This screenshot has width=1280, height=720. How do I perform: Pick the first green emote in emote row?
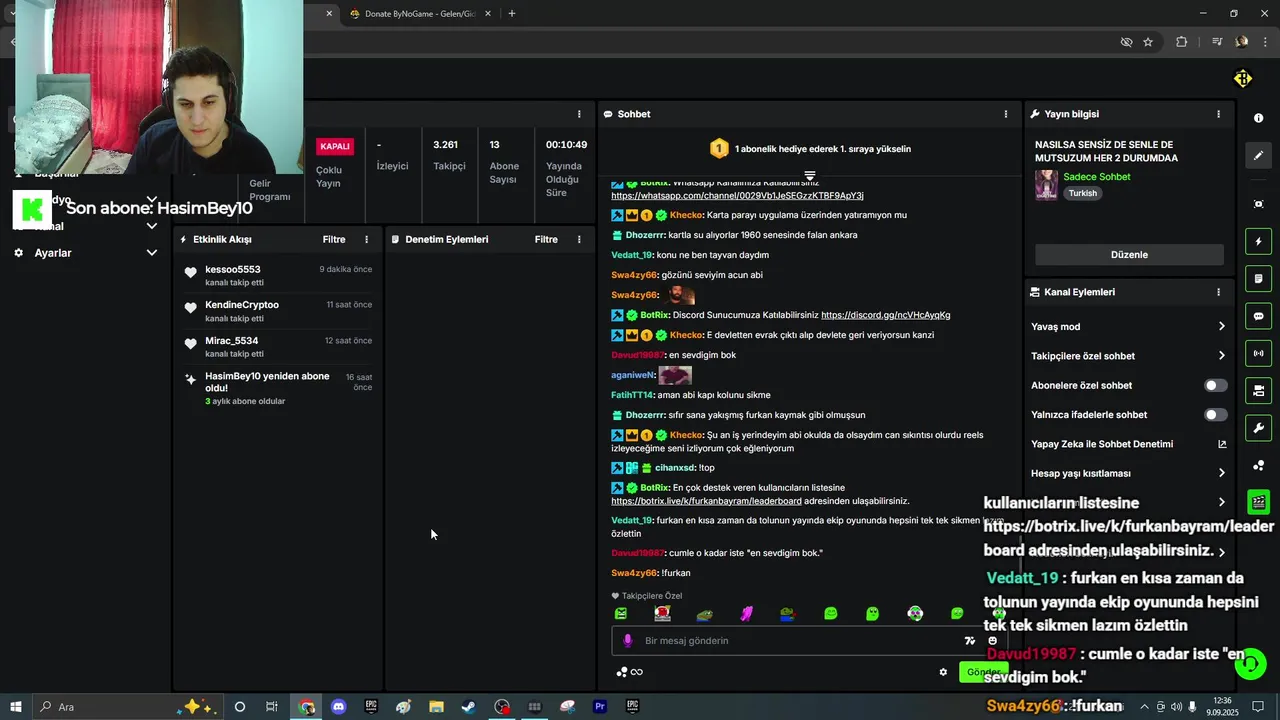point(621,614)
